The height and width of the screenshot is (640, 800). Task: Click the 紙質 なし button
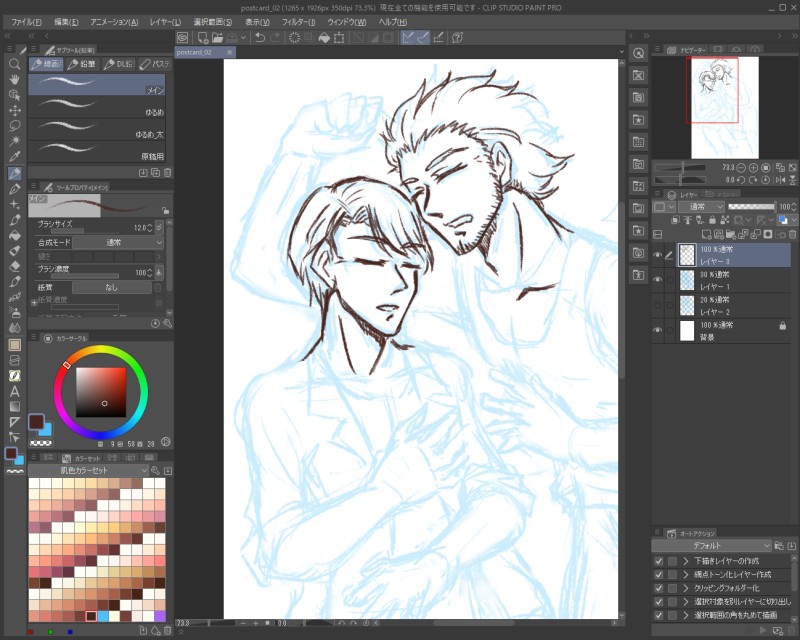(x=112, y=288)
